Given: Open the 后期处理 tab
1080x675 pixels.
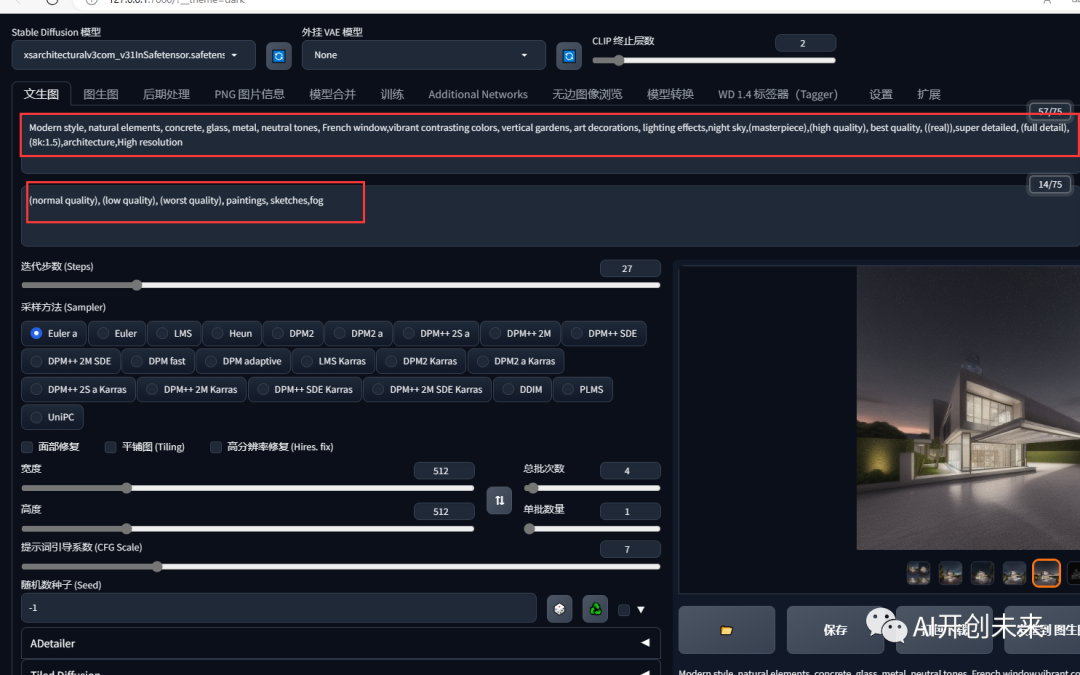Looking at the screenshot, I should click(166, 94).
